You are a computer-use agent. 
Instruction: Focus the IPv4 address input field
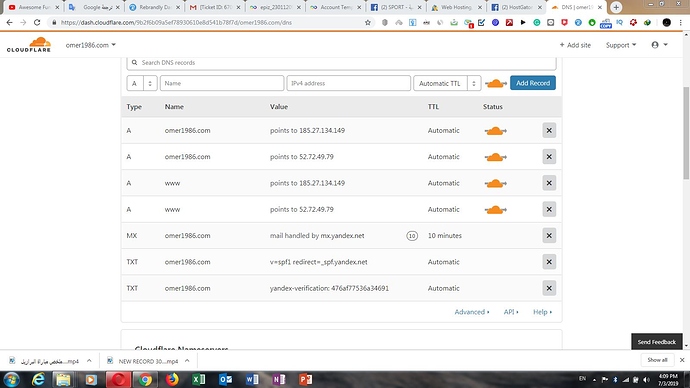[x=349, y=83]
